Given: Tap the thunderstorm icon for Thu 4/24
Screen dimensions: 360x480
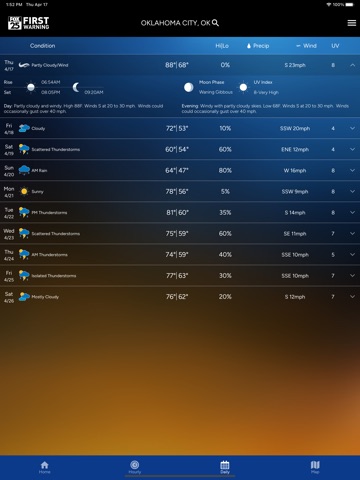Looking at the screenshot, I should pos(24,254).
